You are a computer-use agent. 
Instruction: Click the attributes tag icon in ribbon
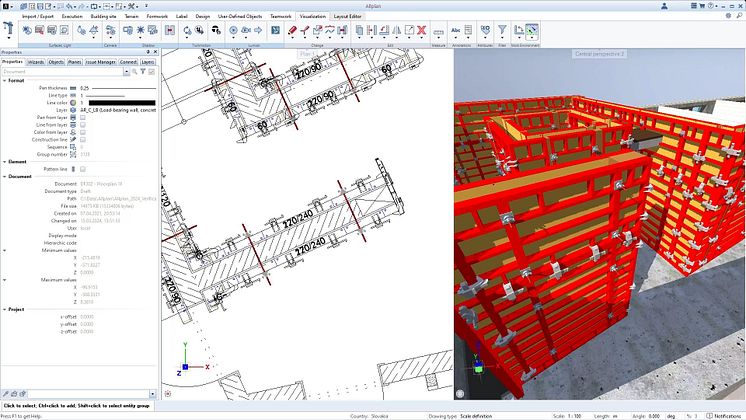tap(485, 30)
